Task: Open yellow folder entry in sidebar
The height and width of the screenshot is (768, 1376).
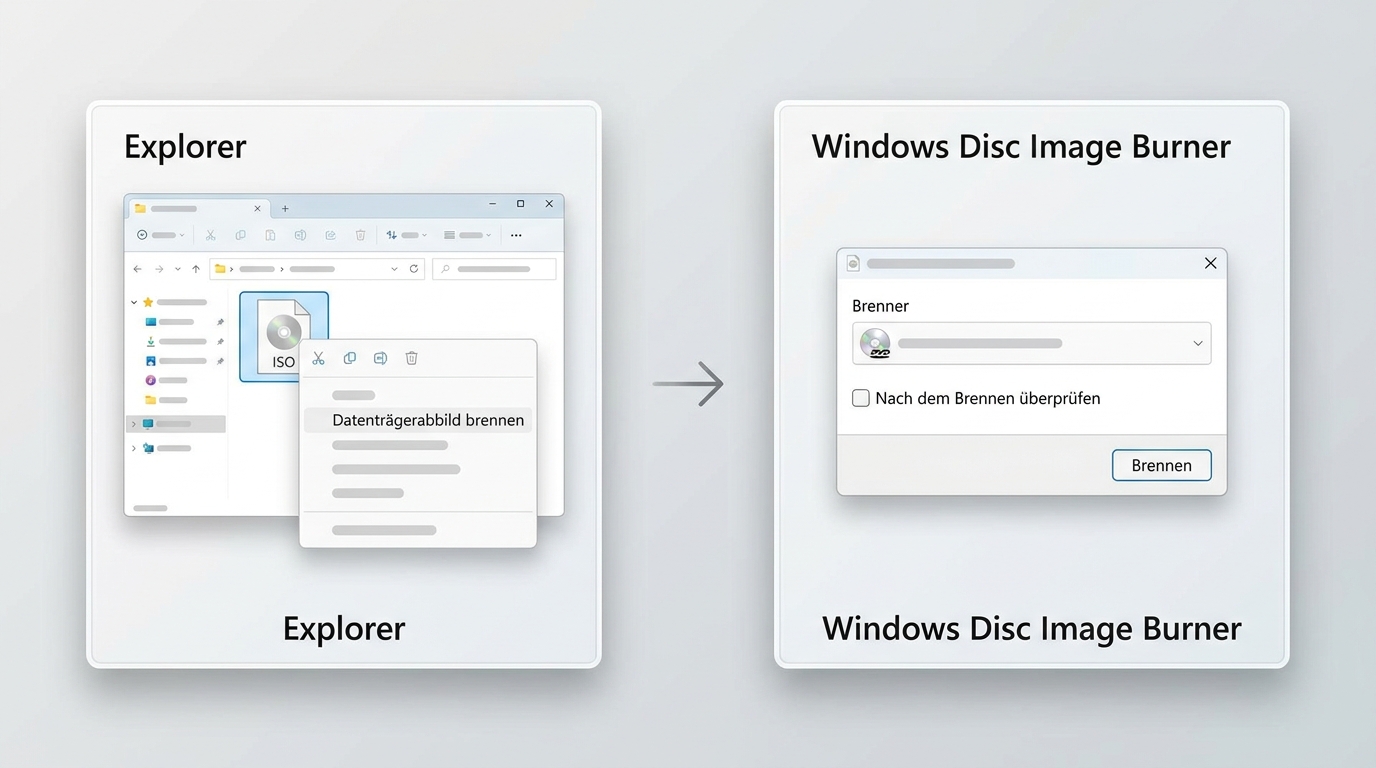Action: (x=166, y=400)
